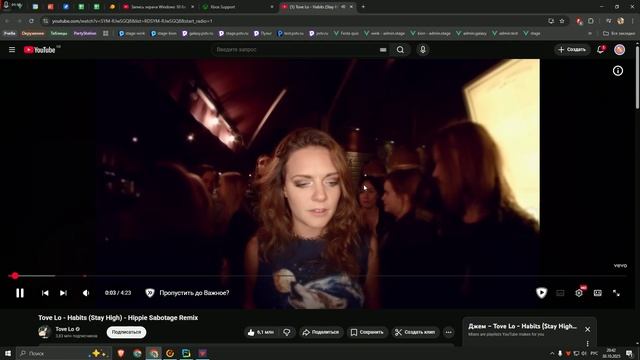Viewport: 640px width, 360px height.
Task: Open 'Таблицы' bookmark folder
Action: tap(59, 33)
